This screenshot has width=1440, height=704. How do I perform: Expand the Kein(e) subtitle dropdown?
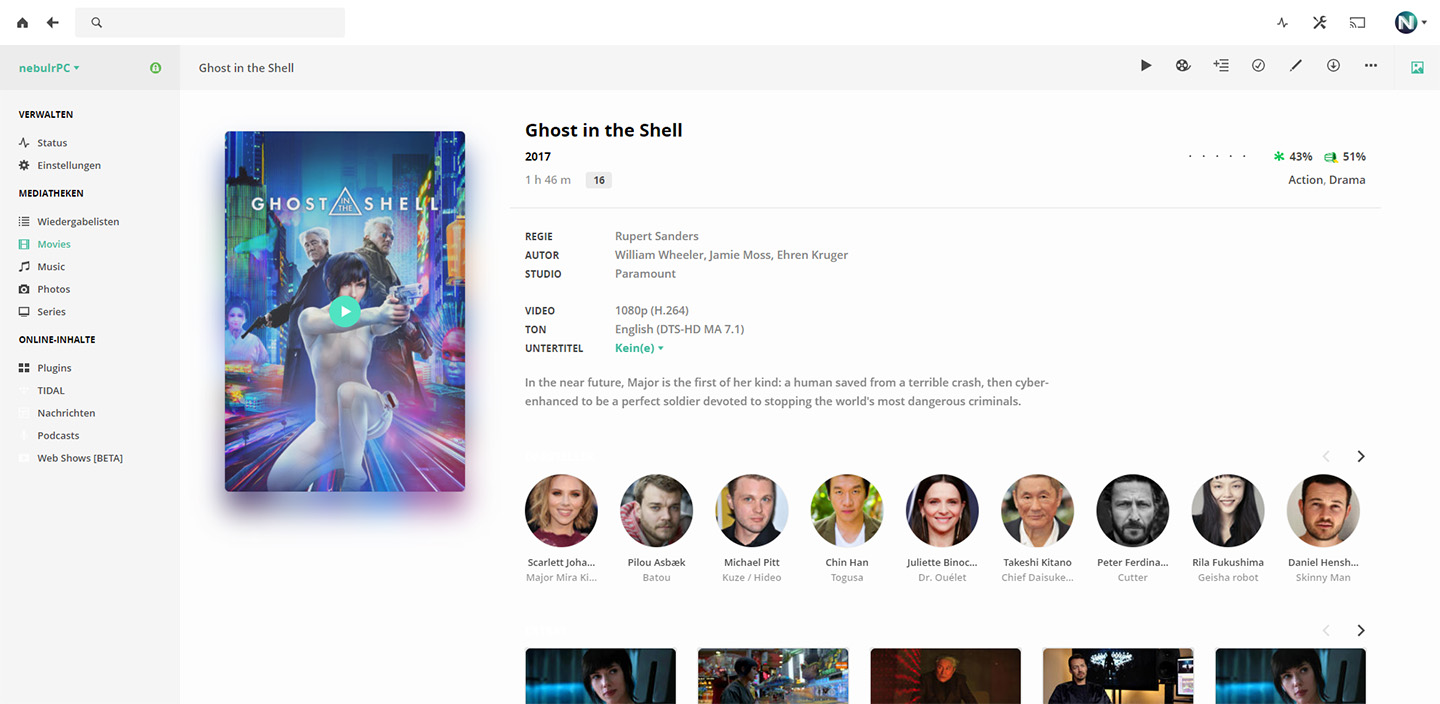(x=640, y=348)
